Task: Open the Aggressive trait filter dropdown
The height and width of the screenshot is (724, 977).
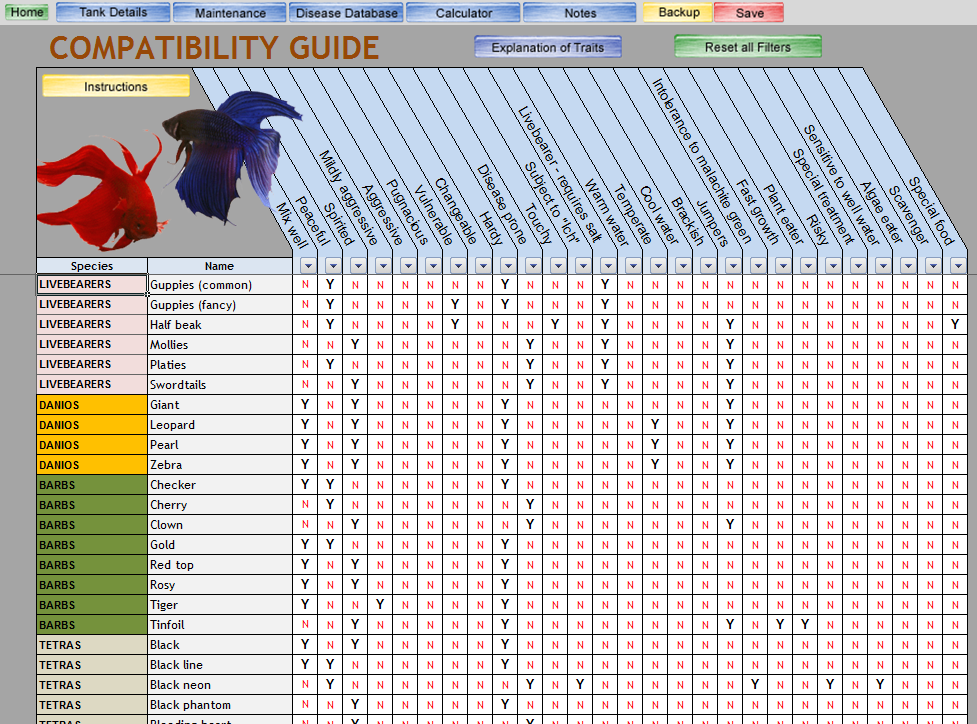Action: (406, 266)
